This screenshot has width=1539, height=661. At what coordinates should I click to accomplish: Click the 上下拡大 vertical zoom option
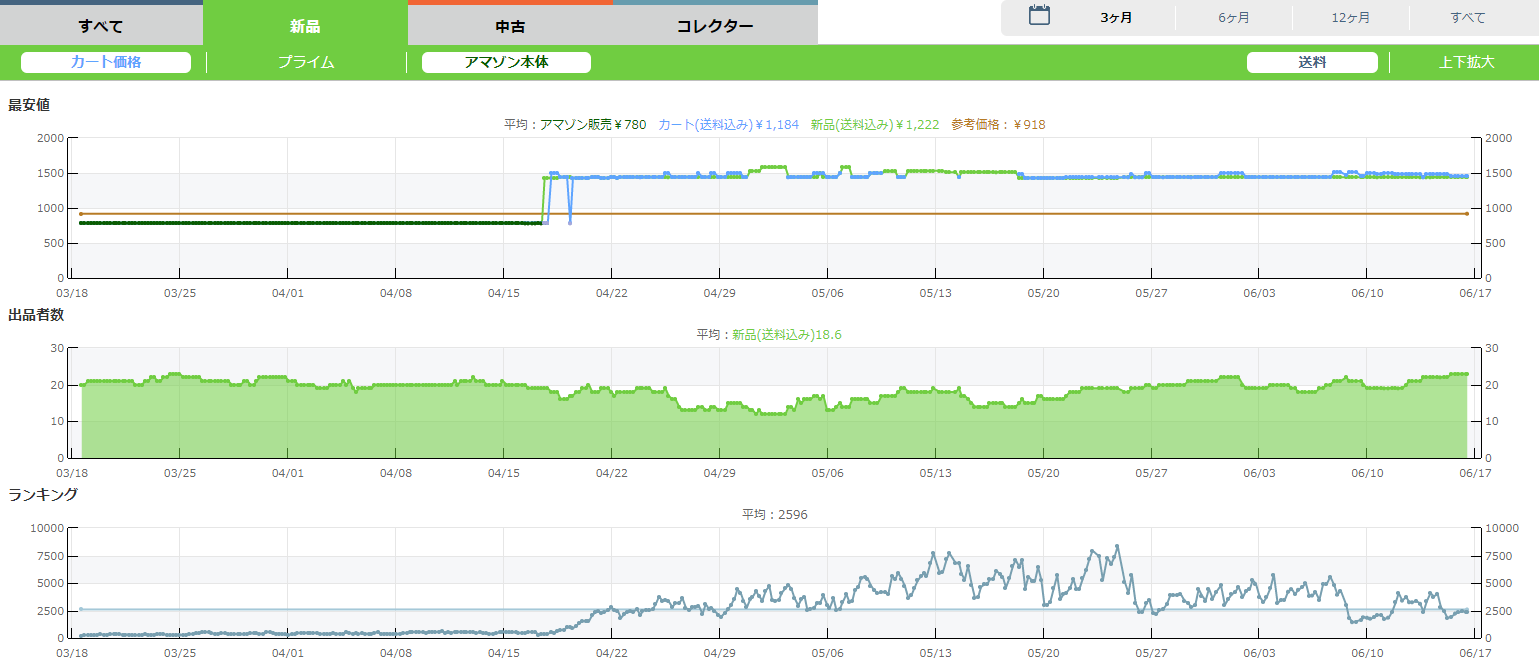(x=1466, y=62)
